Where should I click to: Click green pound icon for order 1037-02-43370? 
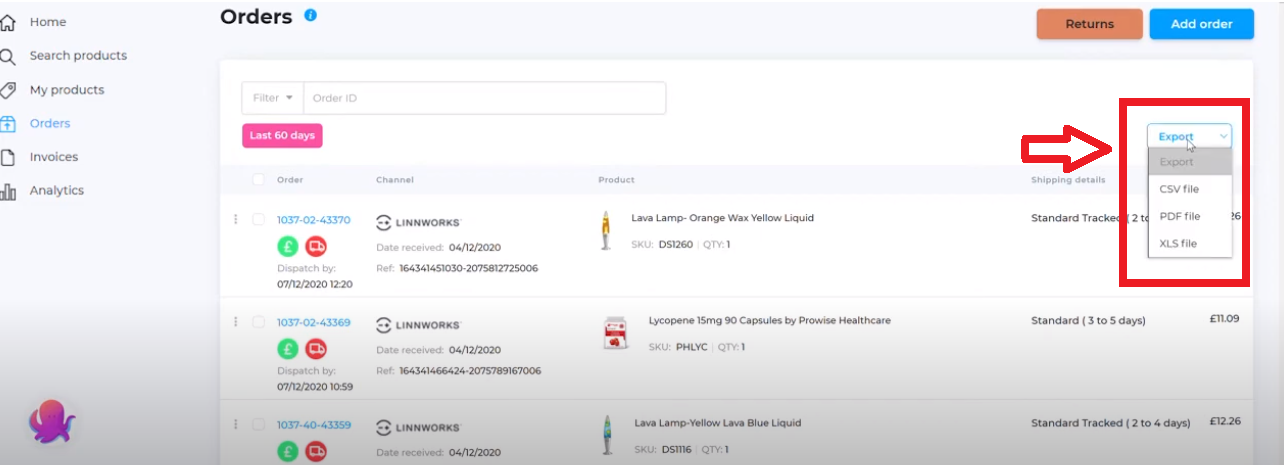(x=288, y=246)
